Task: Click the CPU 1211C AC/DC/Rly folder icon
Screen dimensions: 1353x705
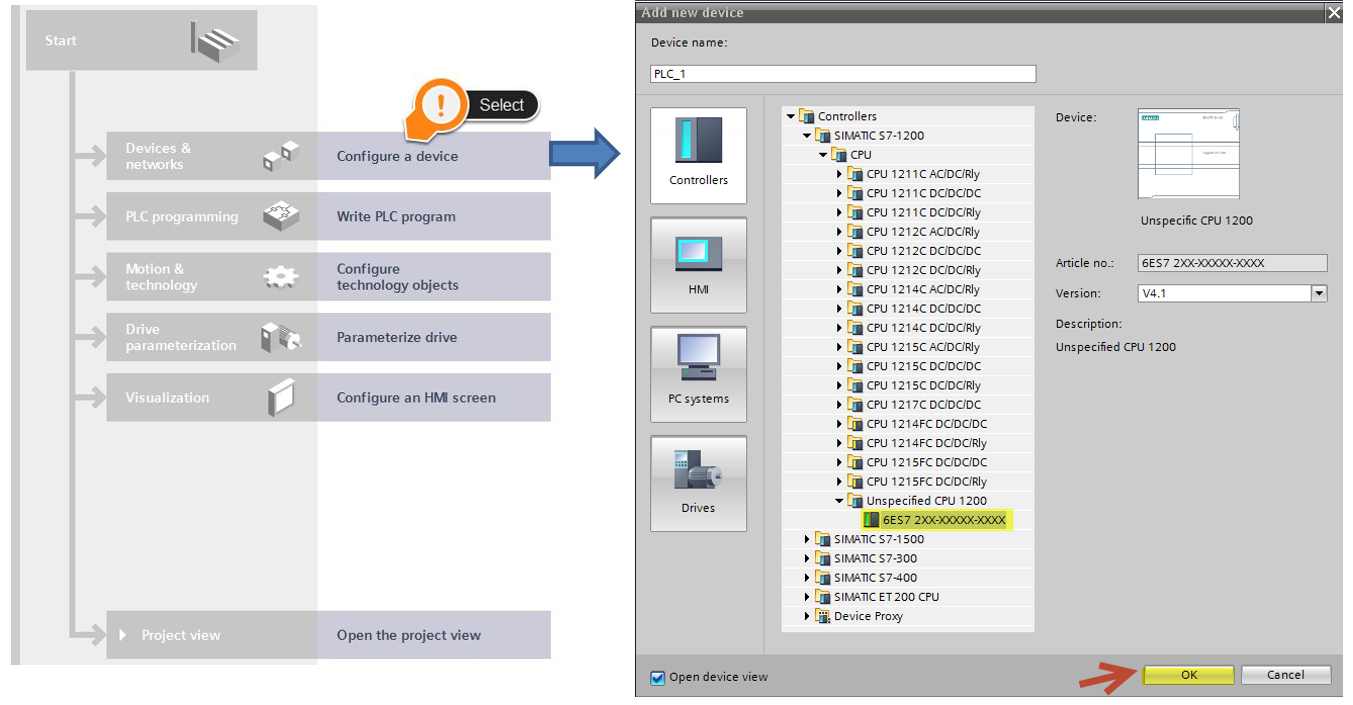Action: (x=855, y=174)
